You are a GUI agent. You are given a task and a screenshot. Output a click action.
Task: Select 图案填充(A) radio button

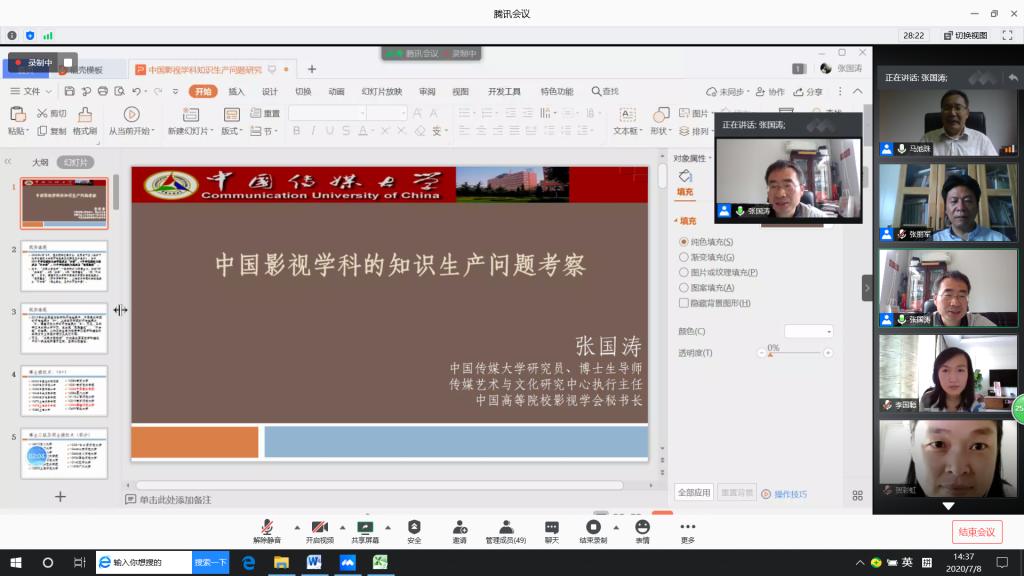[x=684, y=287]
